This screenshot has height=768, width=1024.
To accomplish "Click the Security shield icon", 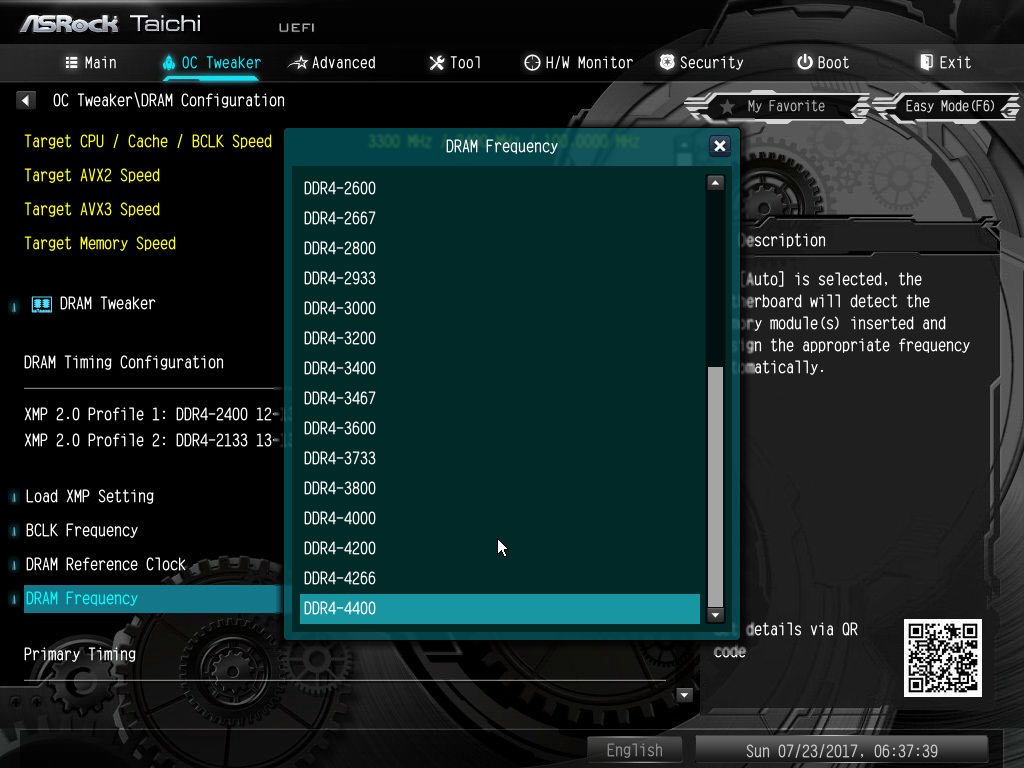I will coord(667,63).
